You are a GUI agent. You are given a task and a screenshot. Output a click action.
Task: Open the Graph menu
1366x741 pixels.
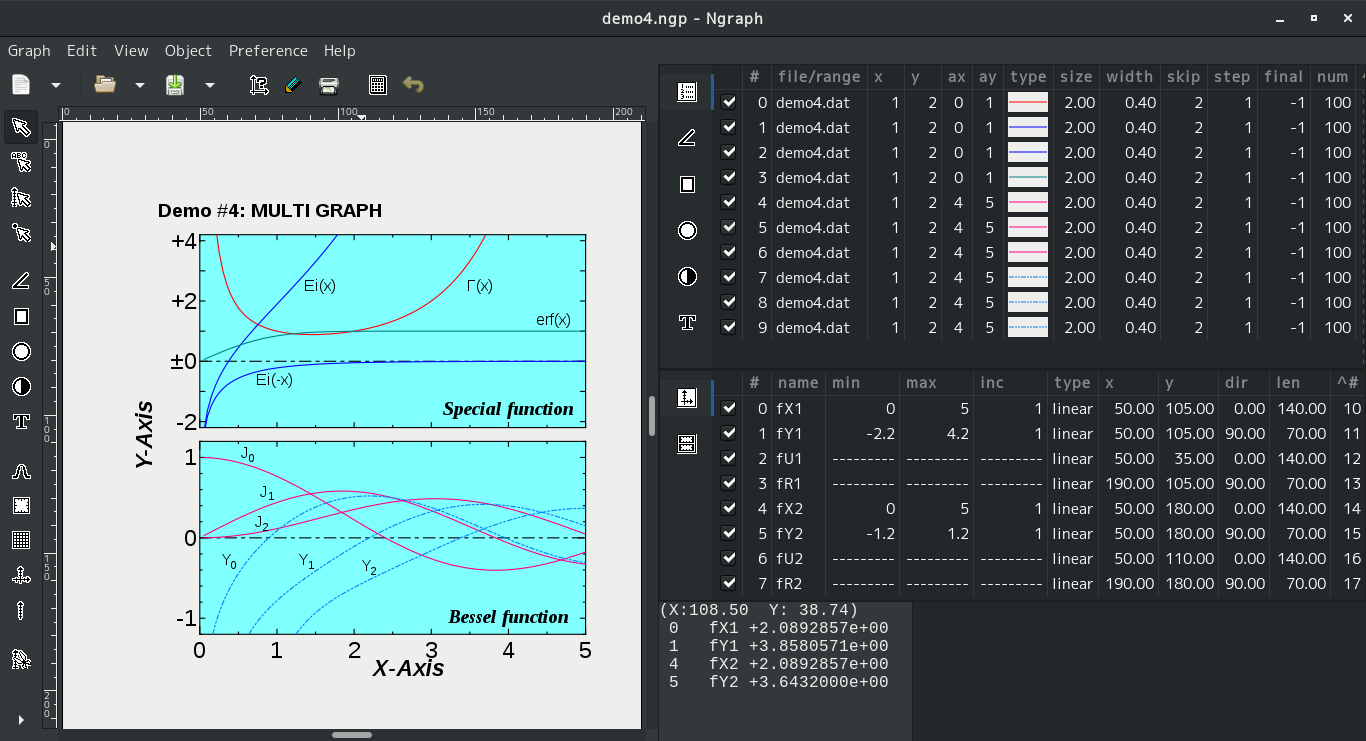coord(29,50)
